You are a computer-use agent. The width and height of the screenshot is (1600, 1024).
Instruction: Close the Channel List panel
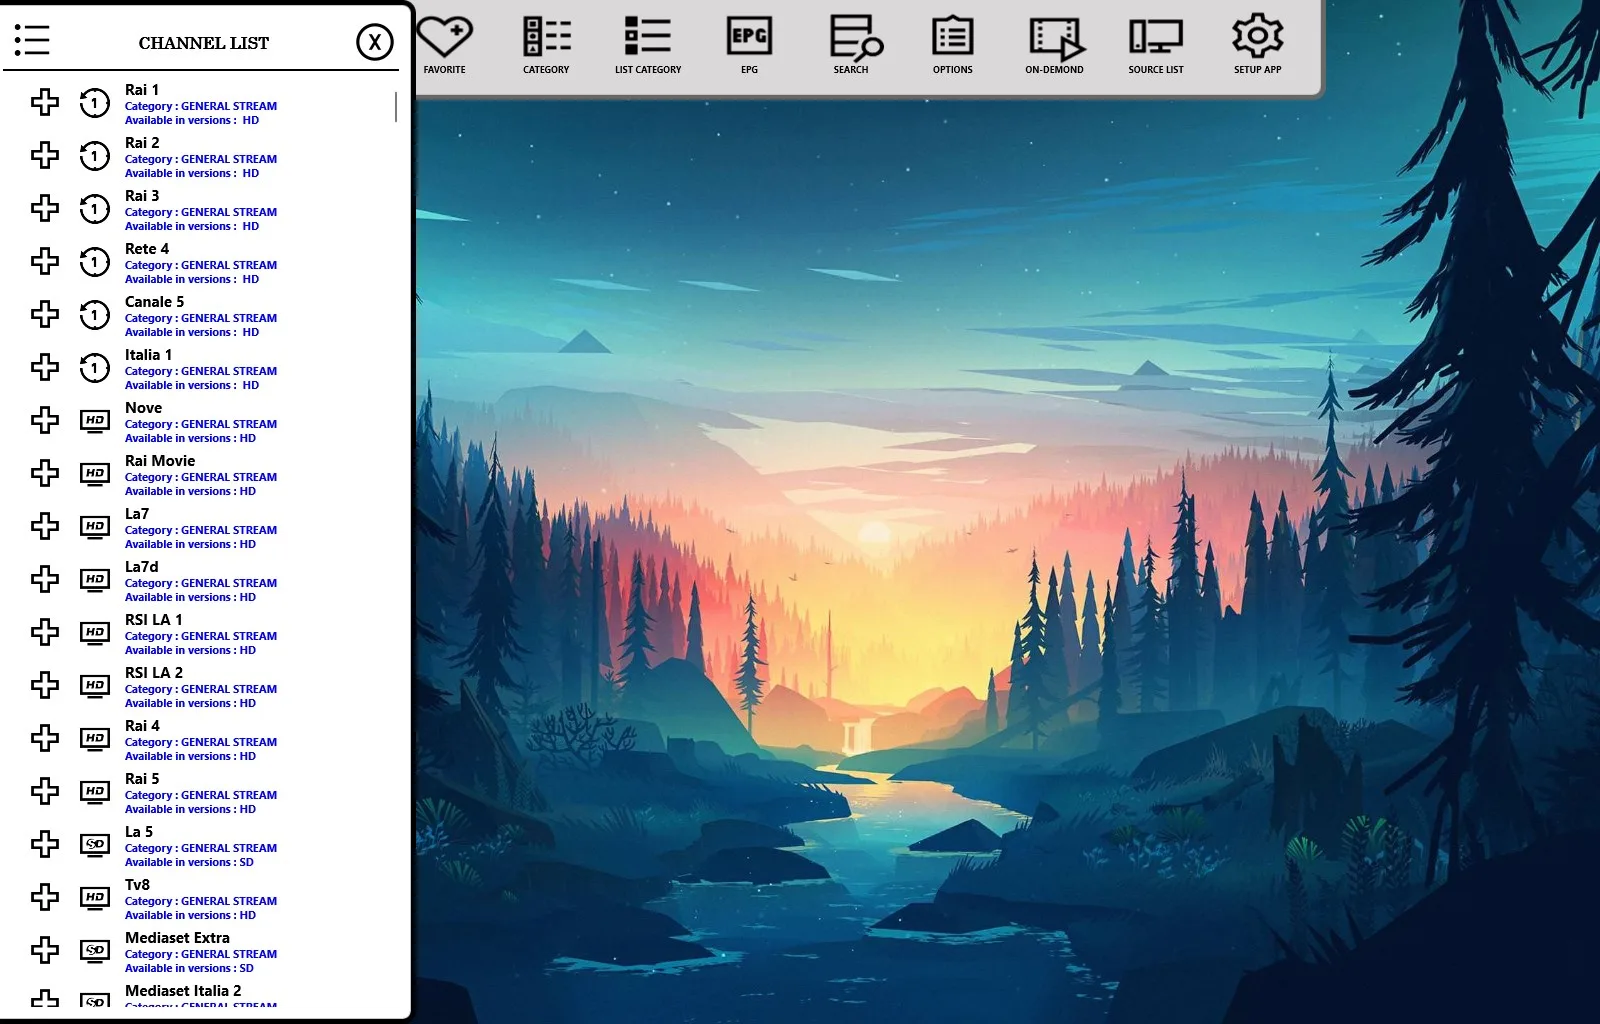tap(375, 42)
